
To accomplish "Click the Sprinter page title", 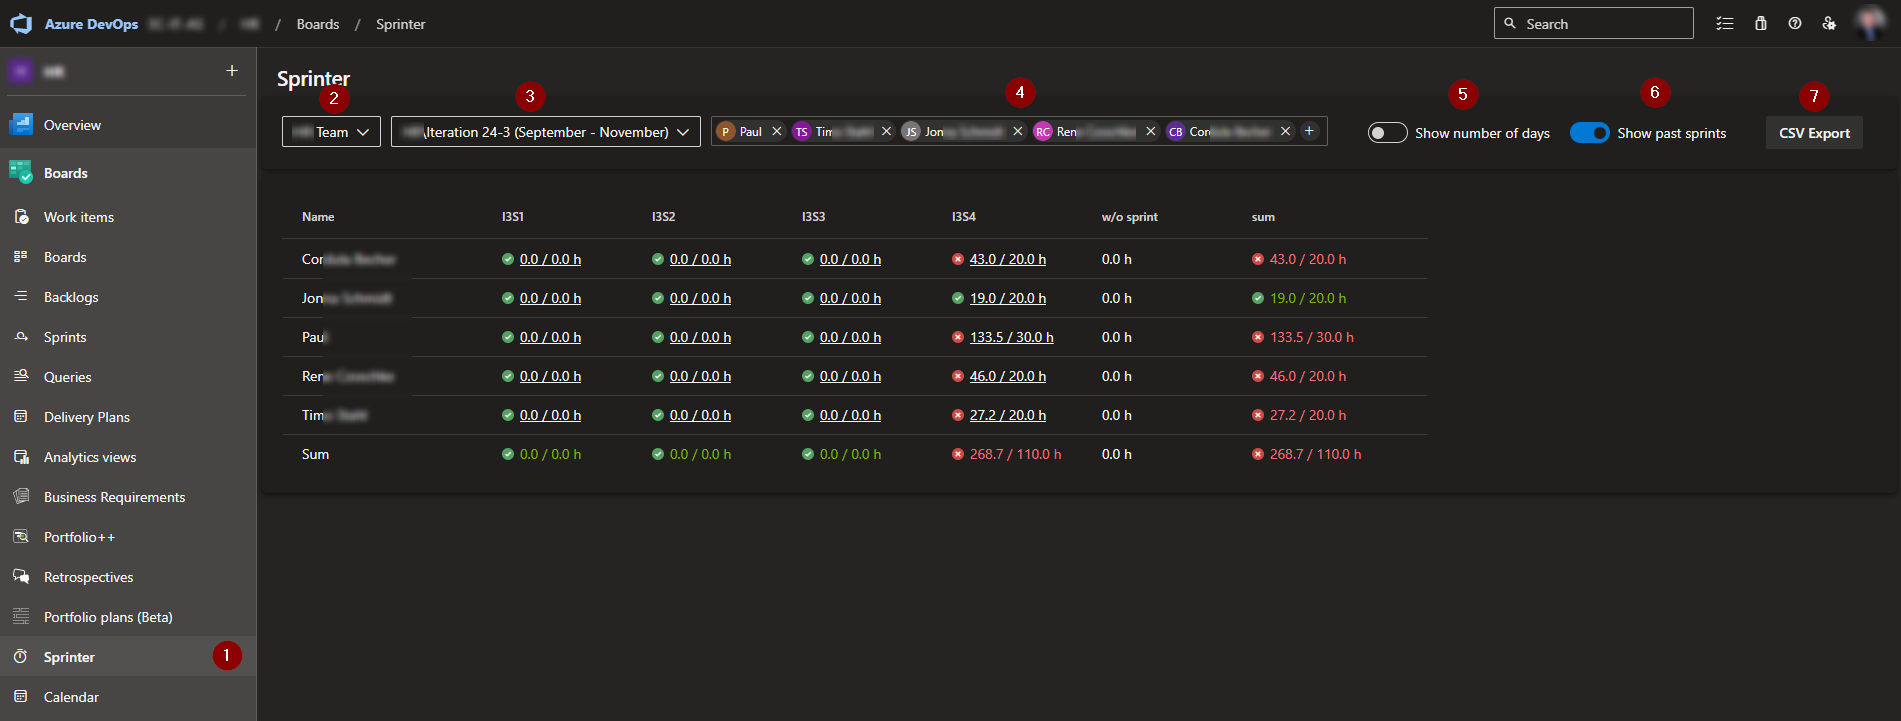I will 313,78.
